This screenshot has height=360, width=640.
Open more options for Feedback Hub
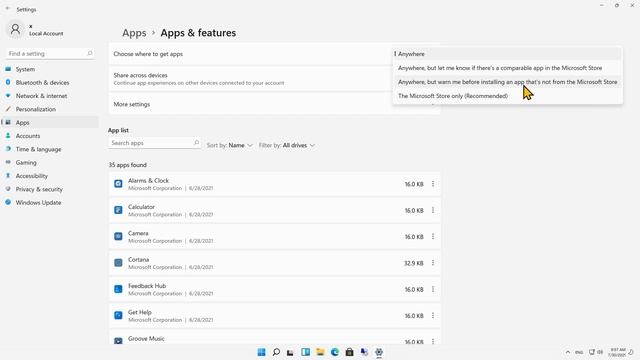tap(433, 289)
